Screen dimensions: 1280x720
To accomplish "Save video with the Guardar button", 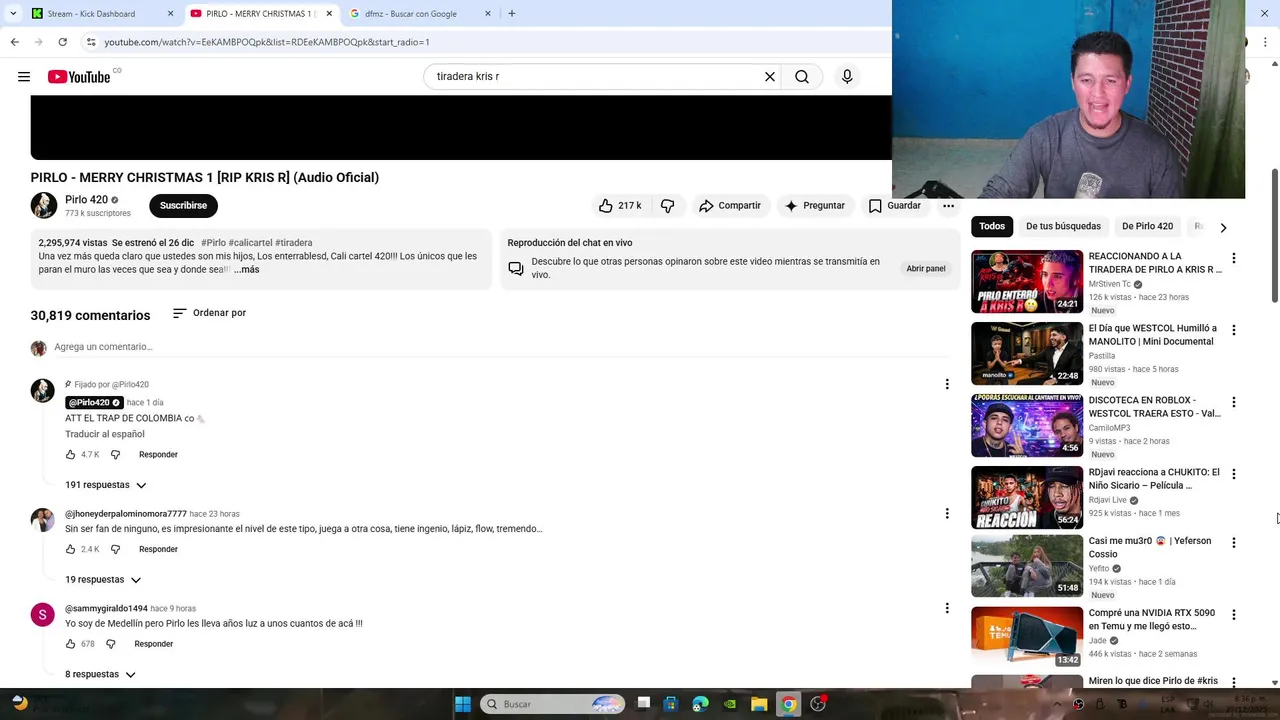I will [894, 205].
